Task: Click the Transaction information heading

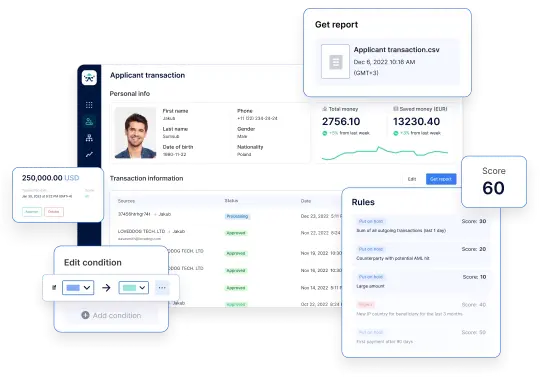Action: (x=146, y=178)
